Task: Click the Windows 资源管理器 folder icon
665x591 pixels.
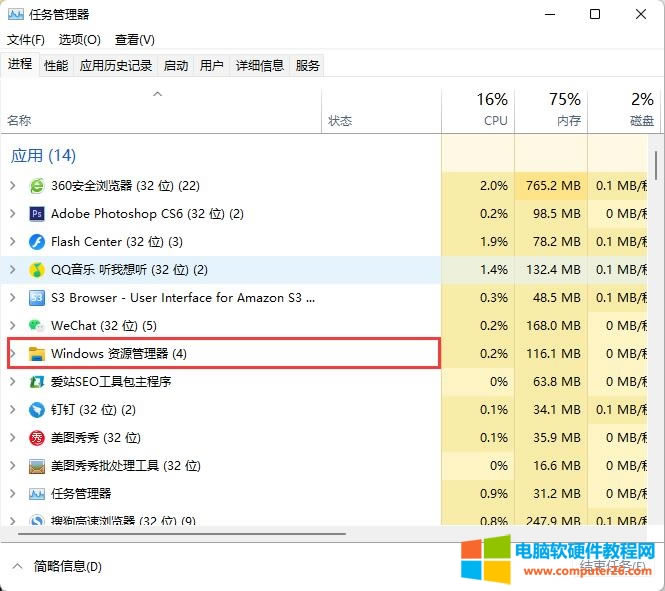Action: pyautogui.click(x=37, y=354)
